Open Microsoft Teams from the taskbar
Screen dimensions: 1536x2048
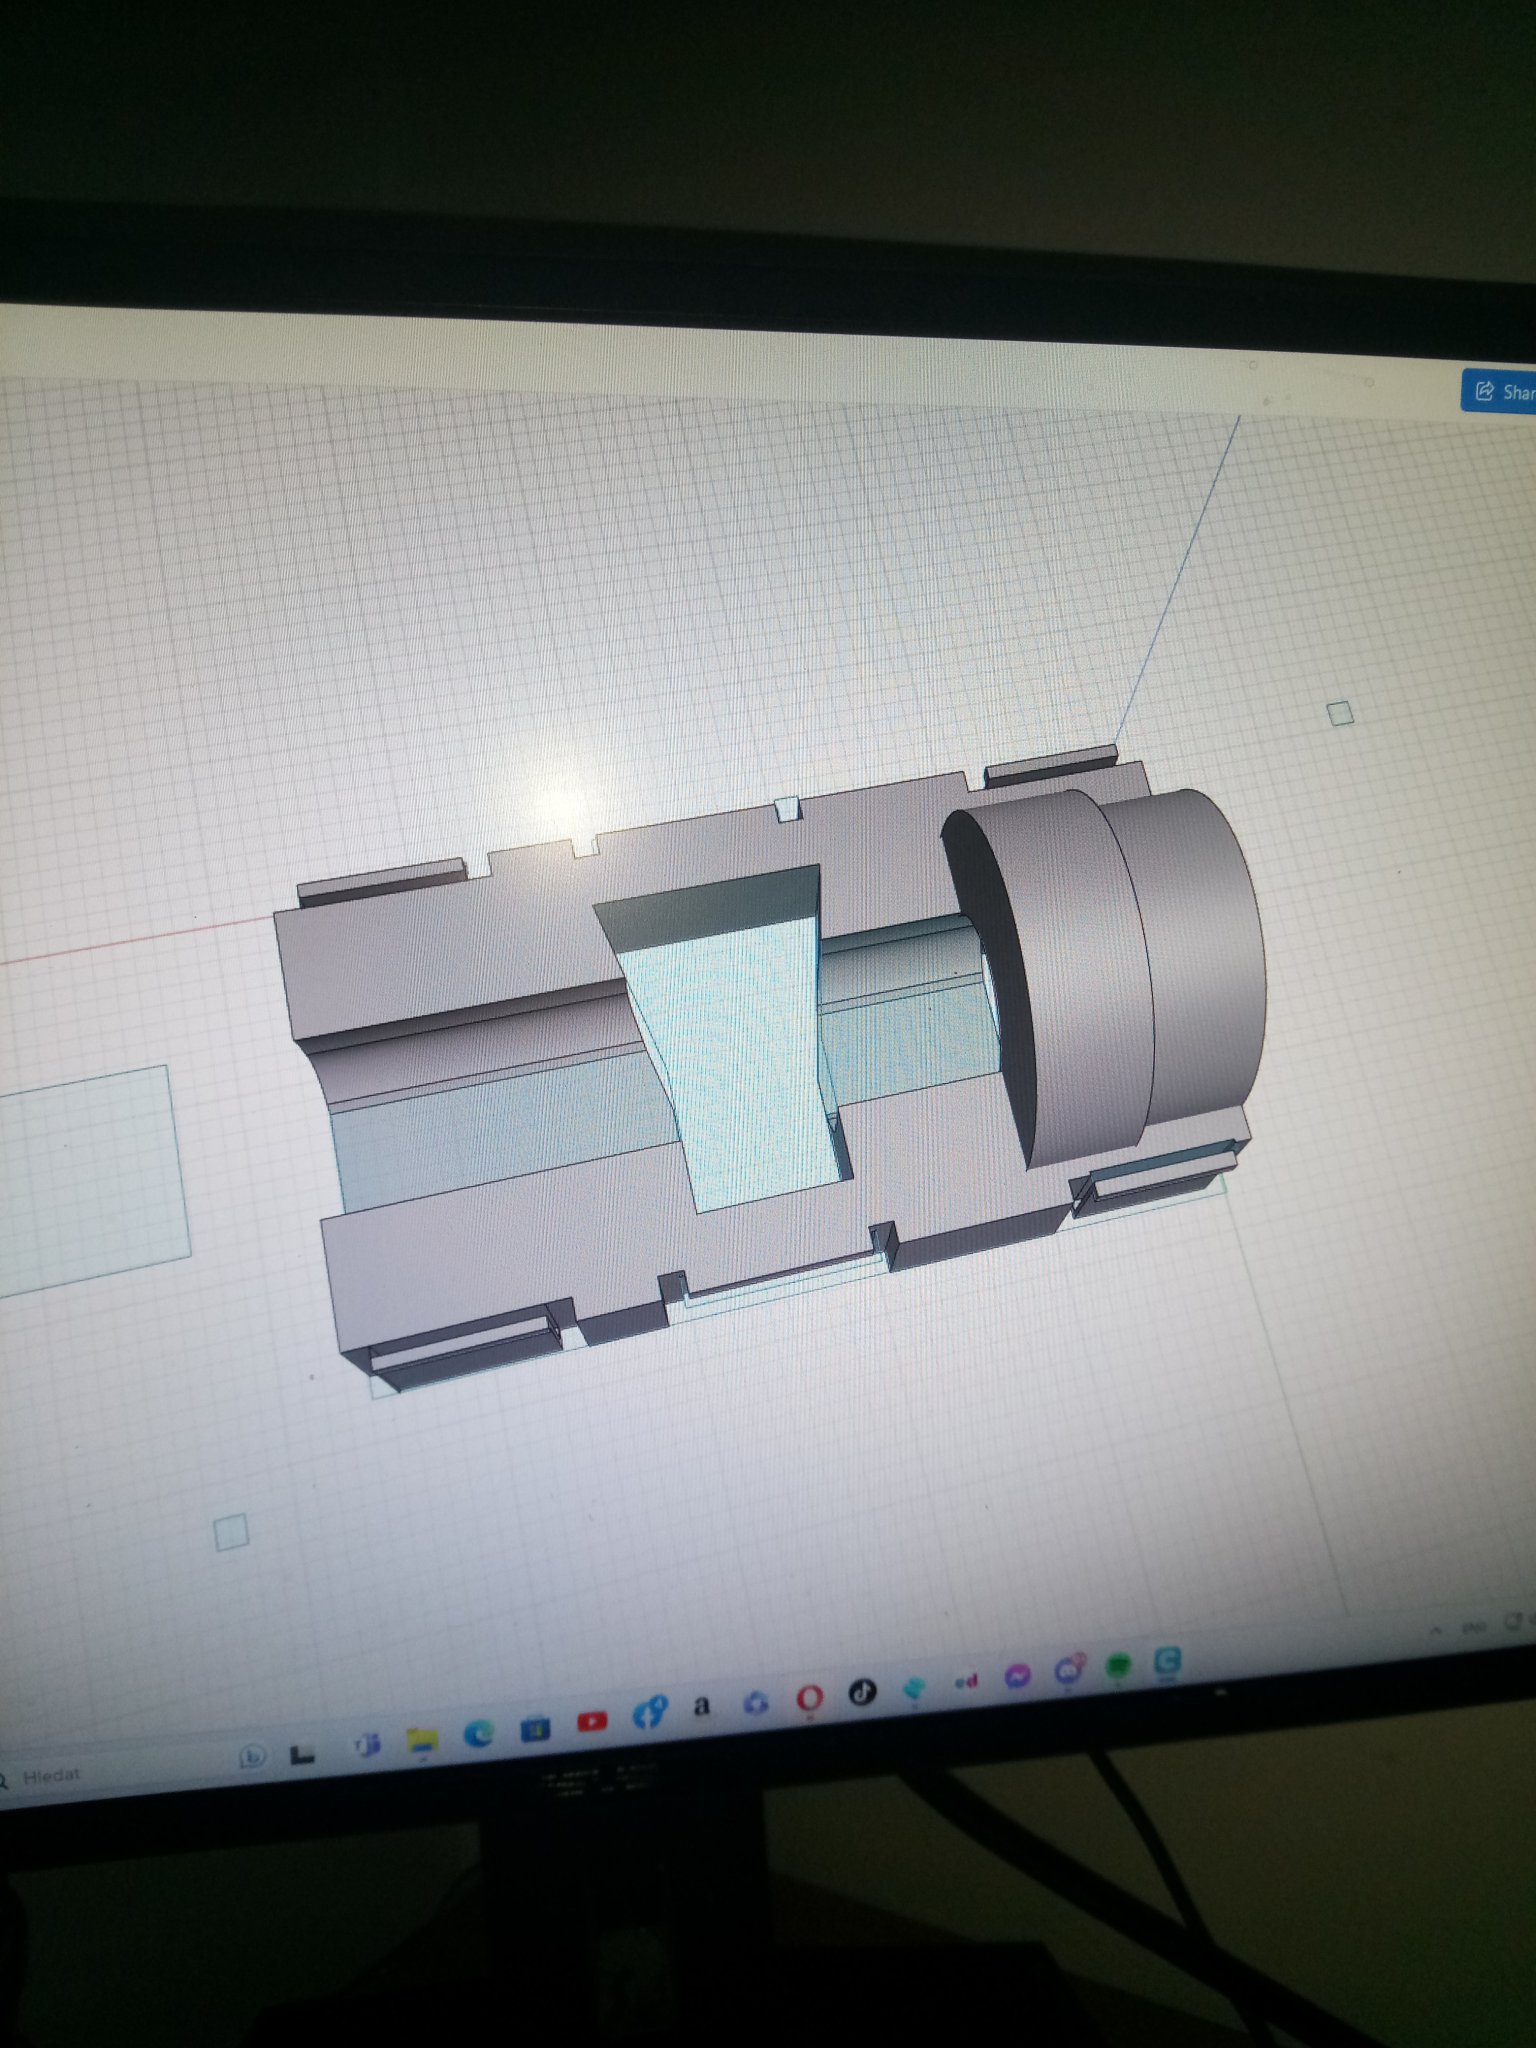pyautogui.click(x=366, y=1746)
